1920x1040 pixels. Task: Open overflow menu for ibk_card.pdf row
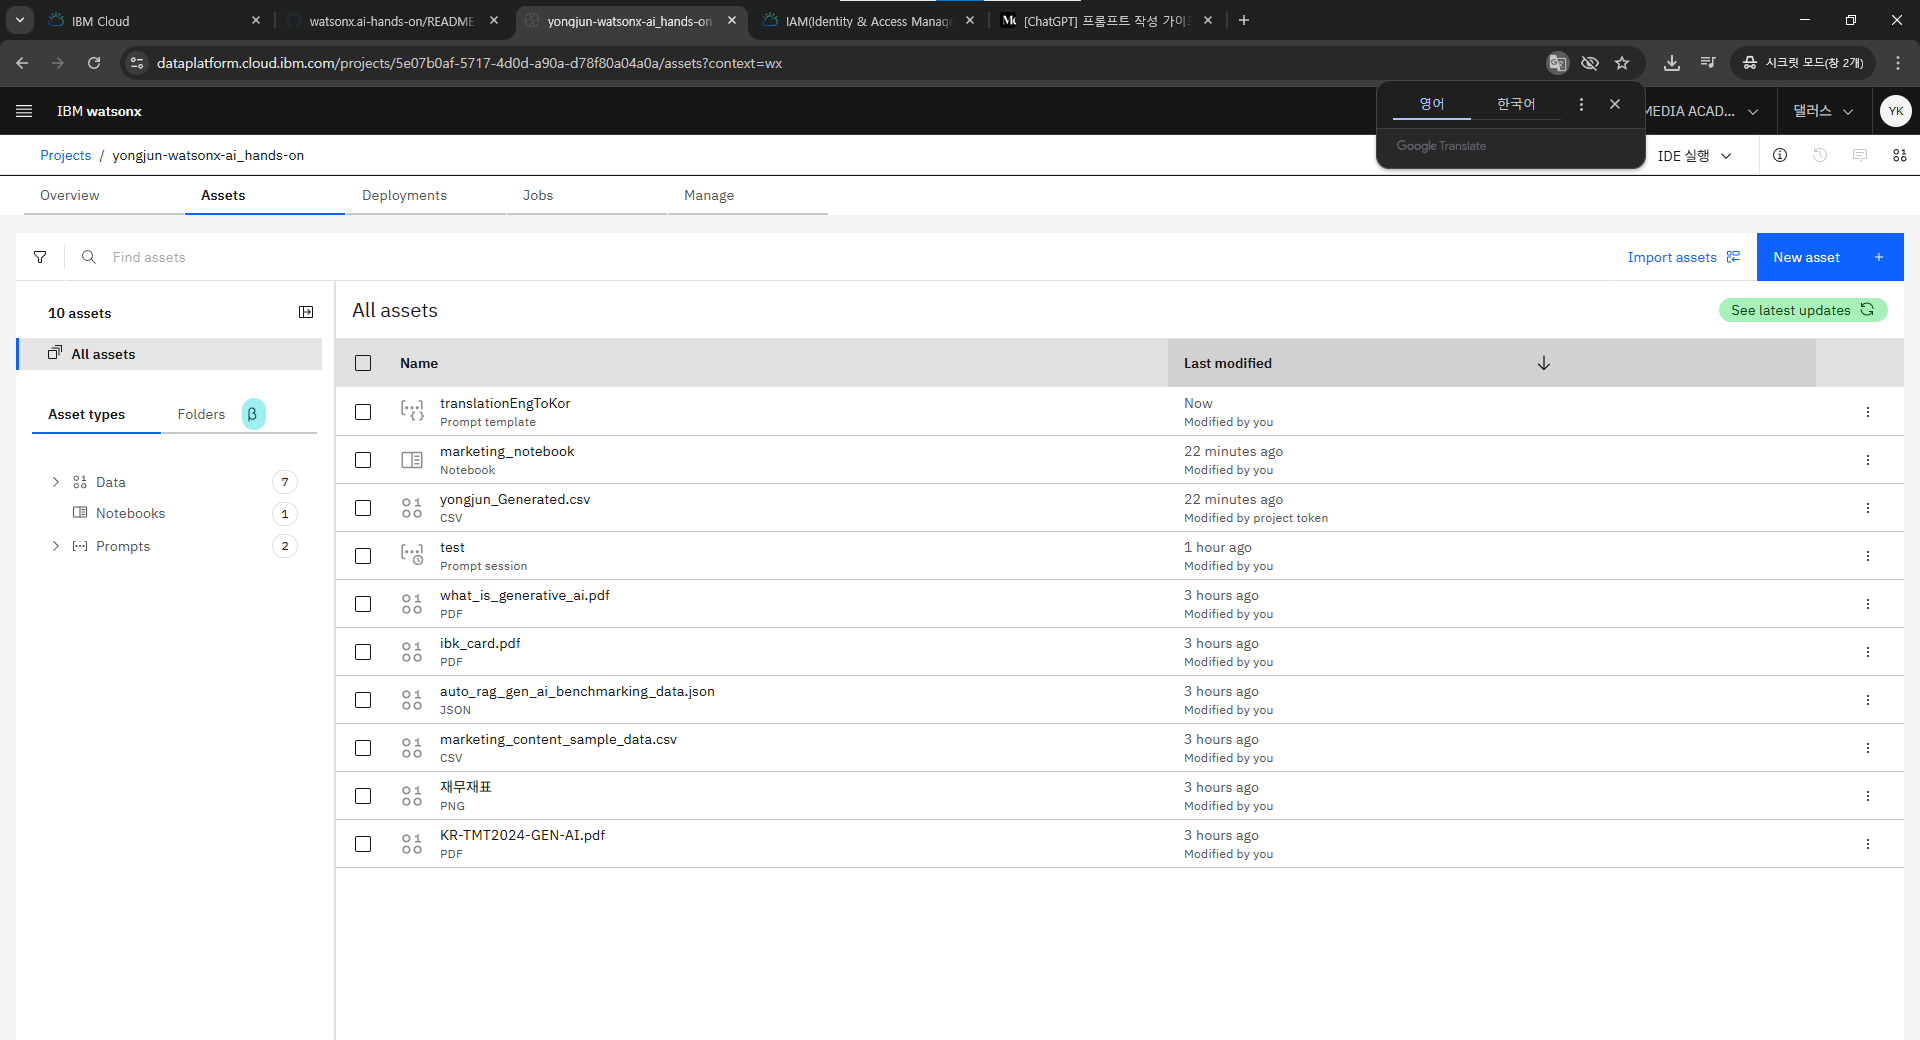point(1867,652)
